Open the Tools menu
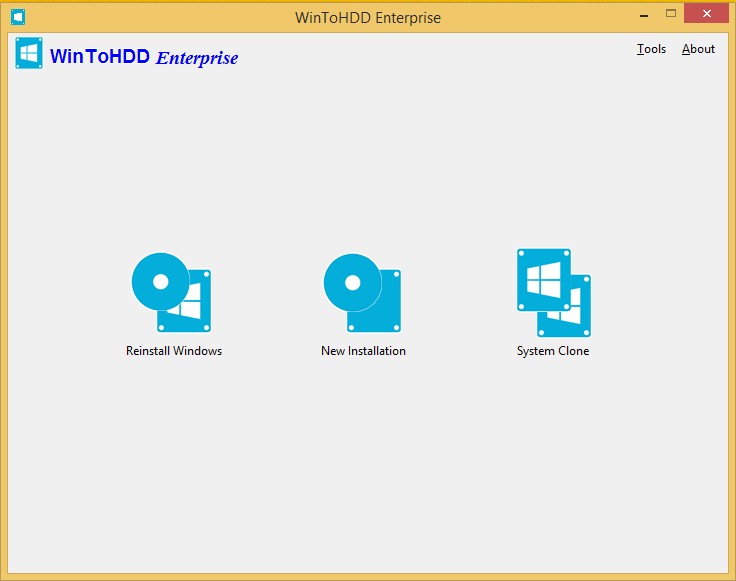The width and height of the screenshot is (736, 581). coord(651,49)
